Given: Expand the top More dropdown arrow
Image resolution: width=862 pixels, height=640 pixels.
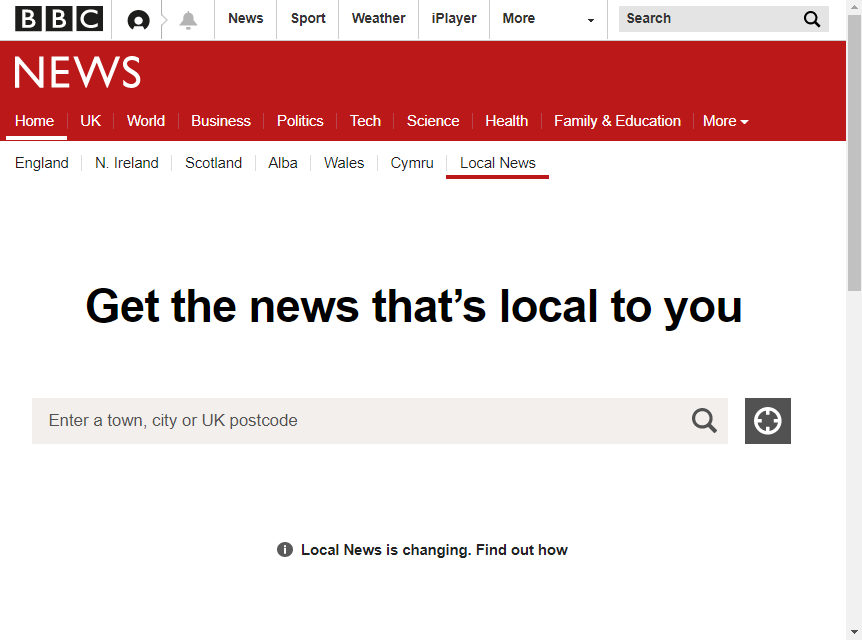Looking at the screenshot, I should [591, 20].
